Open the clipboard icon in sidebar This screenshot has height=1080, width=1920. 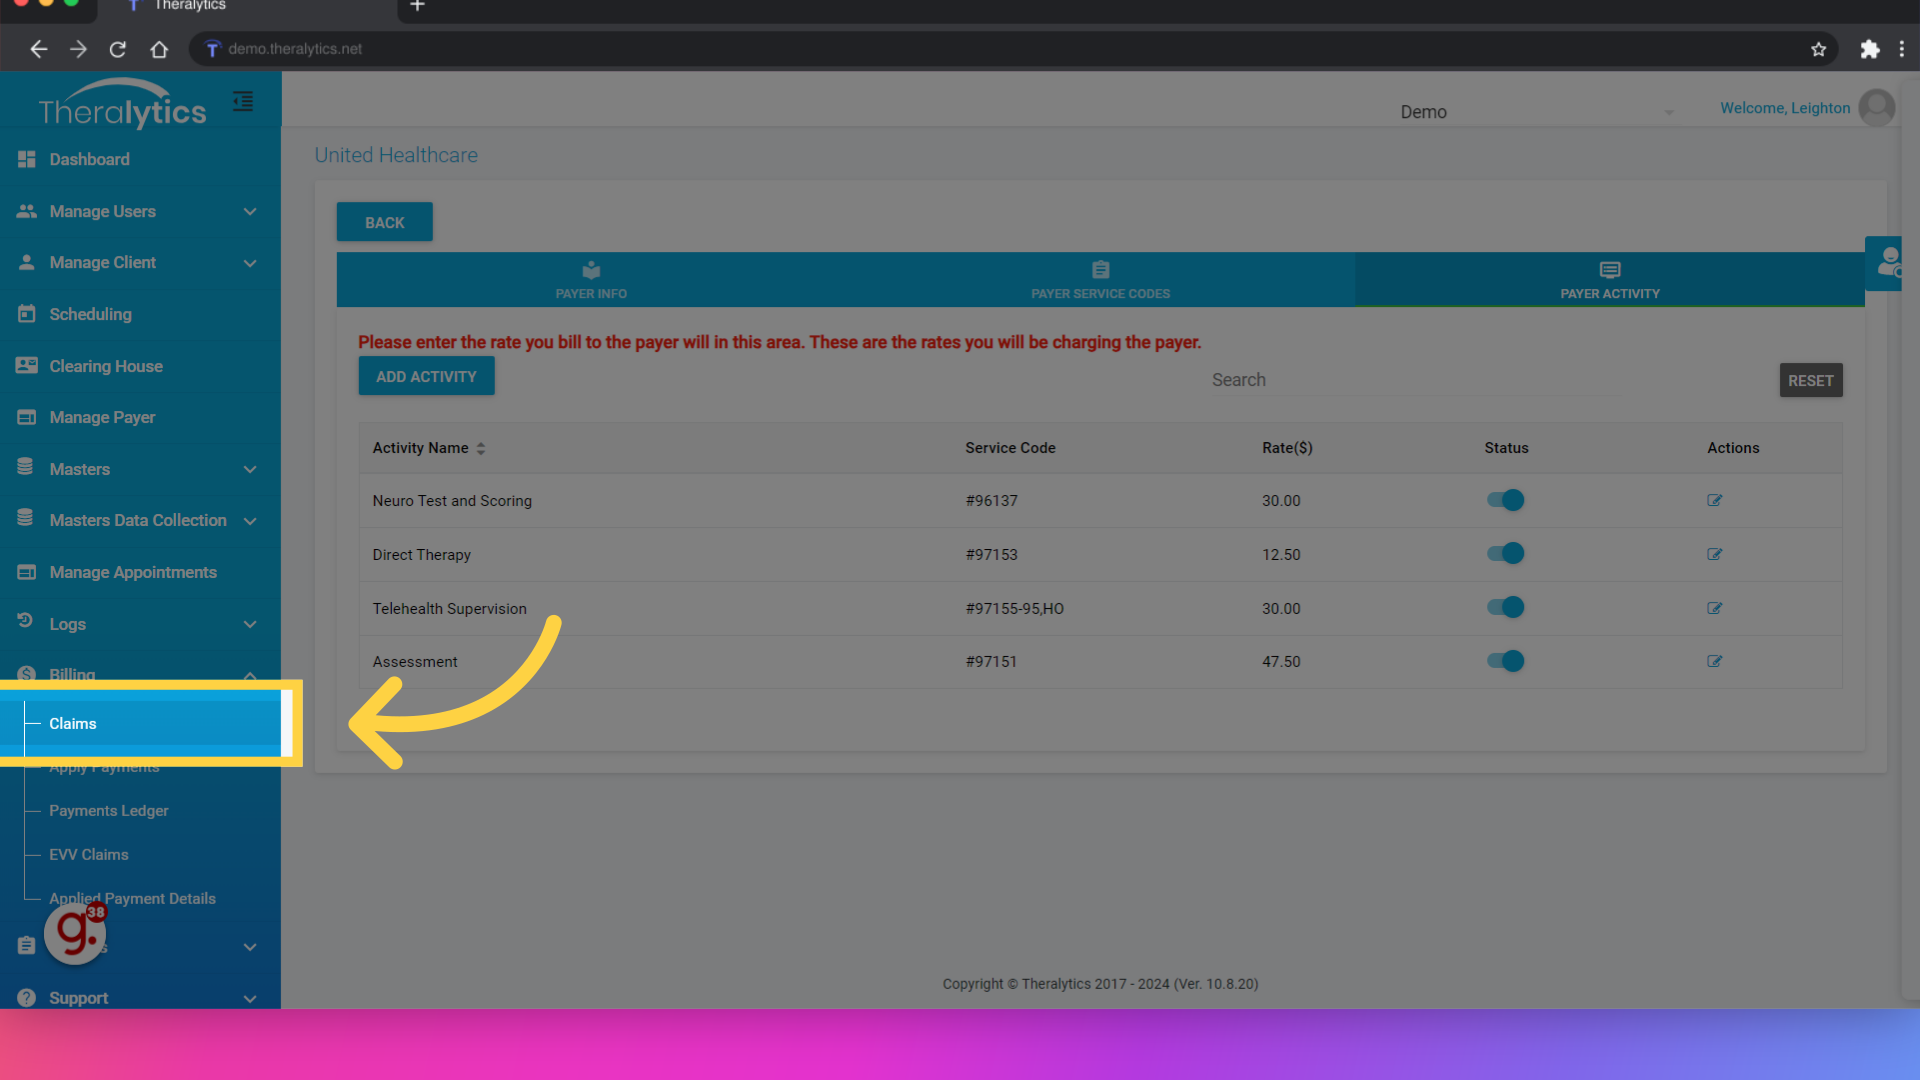click(x=27, y=946)
